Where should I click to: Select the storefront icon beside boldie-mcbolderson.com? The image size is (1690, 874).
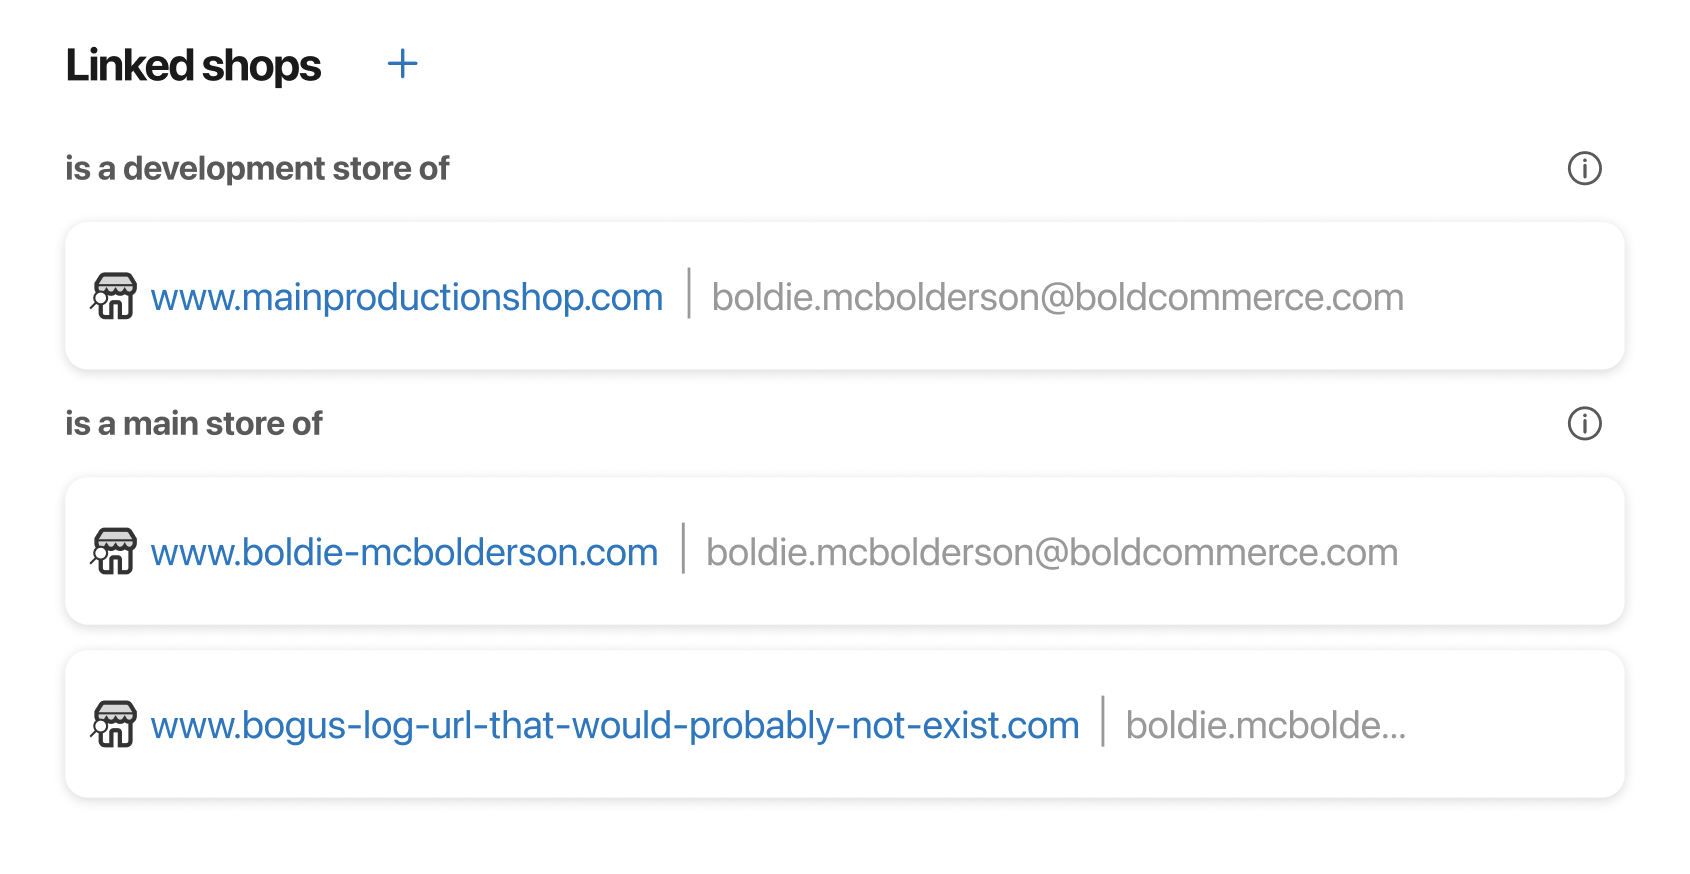coord(114,551)
